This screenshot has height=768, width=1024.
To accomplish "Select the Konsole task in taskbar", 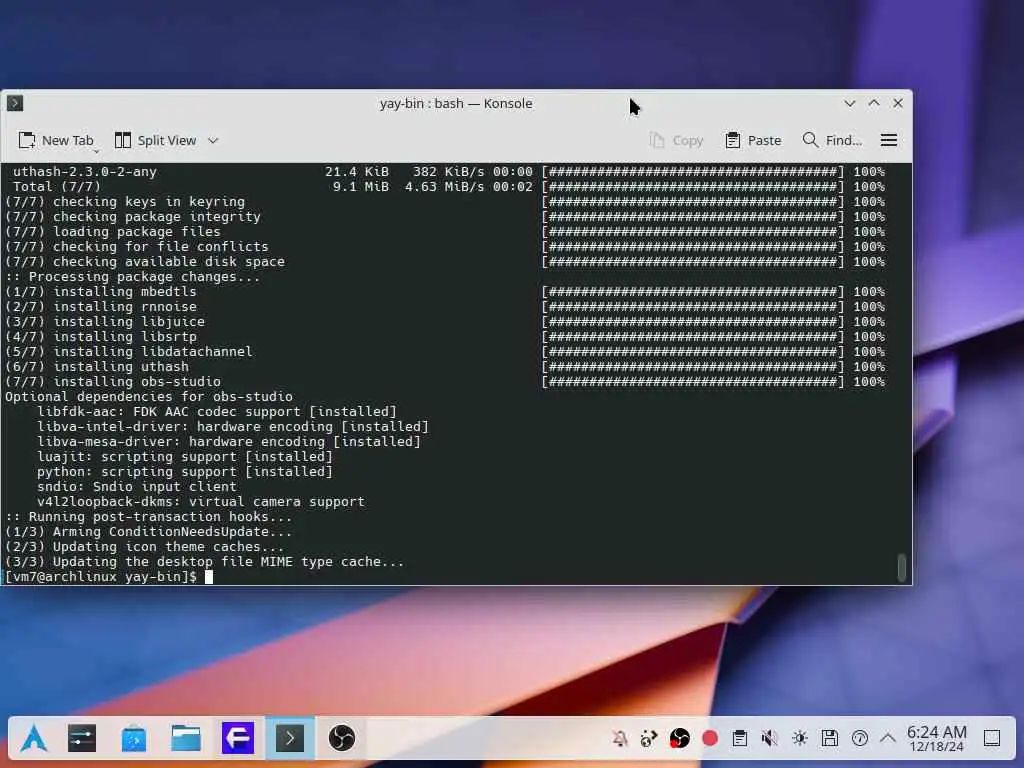I will point(290,739).
